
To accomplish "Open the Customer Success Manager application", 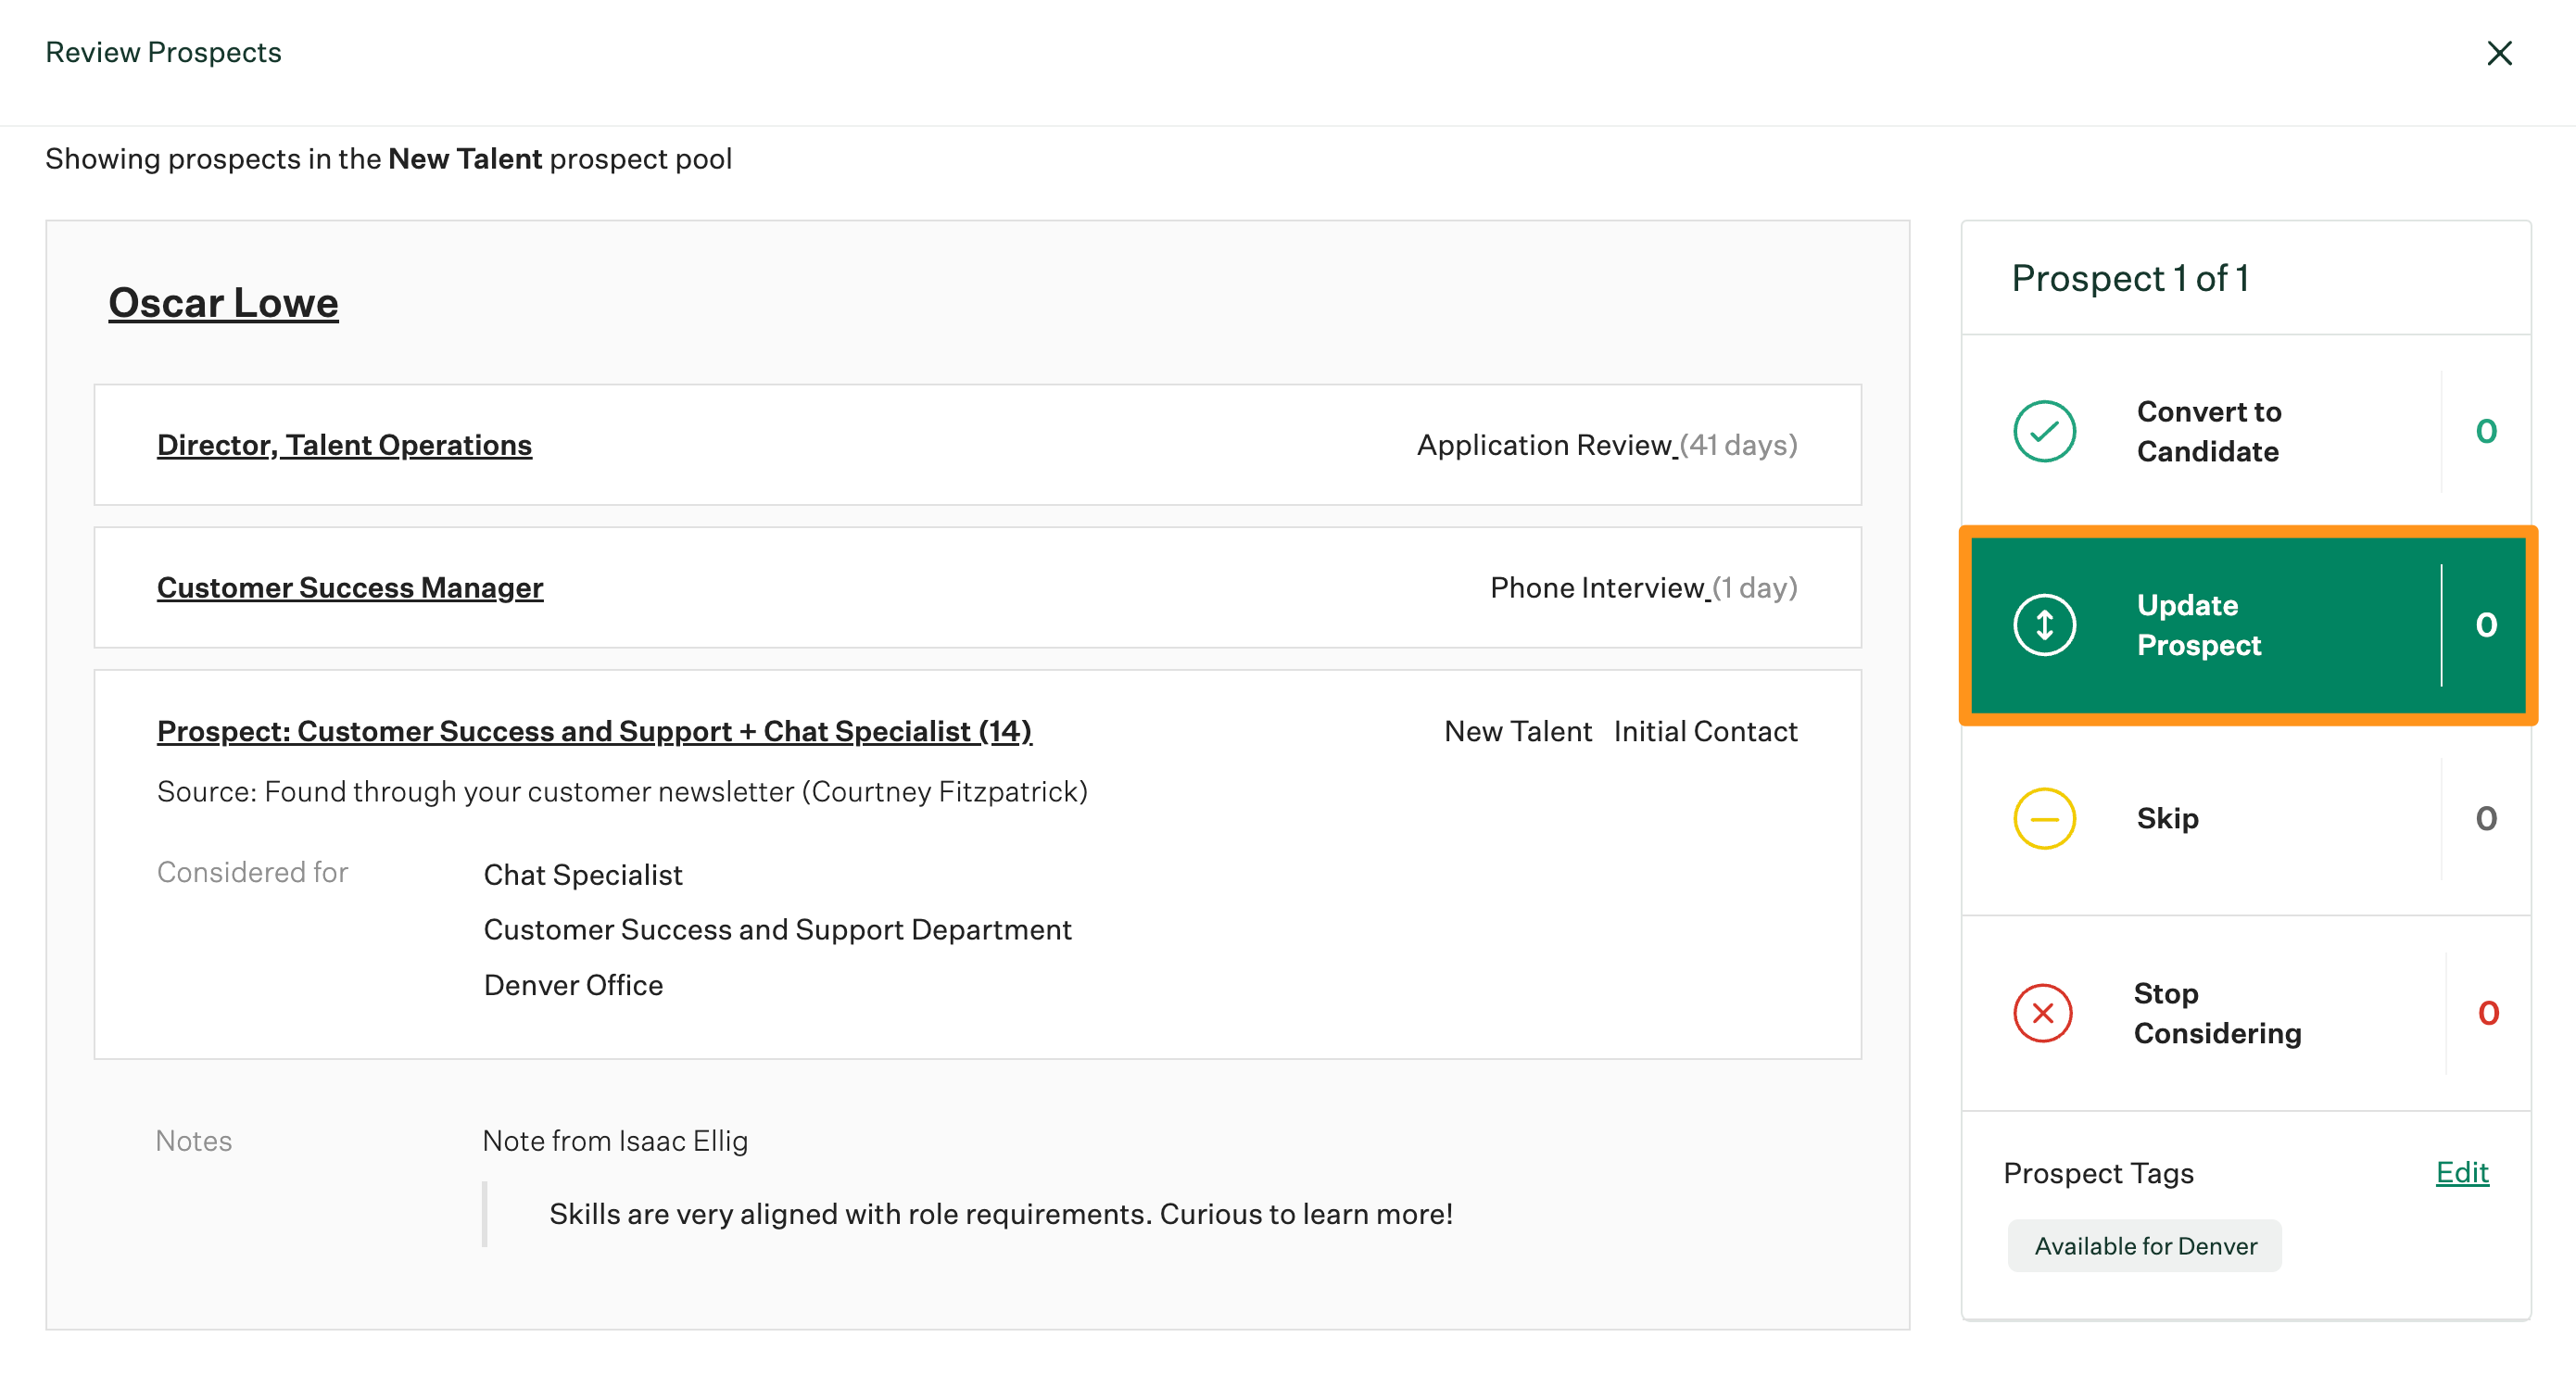I will [350, 588].
